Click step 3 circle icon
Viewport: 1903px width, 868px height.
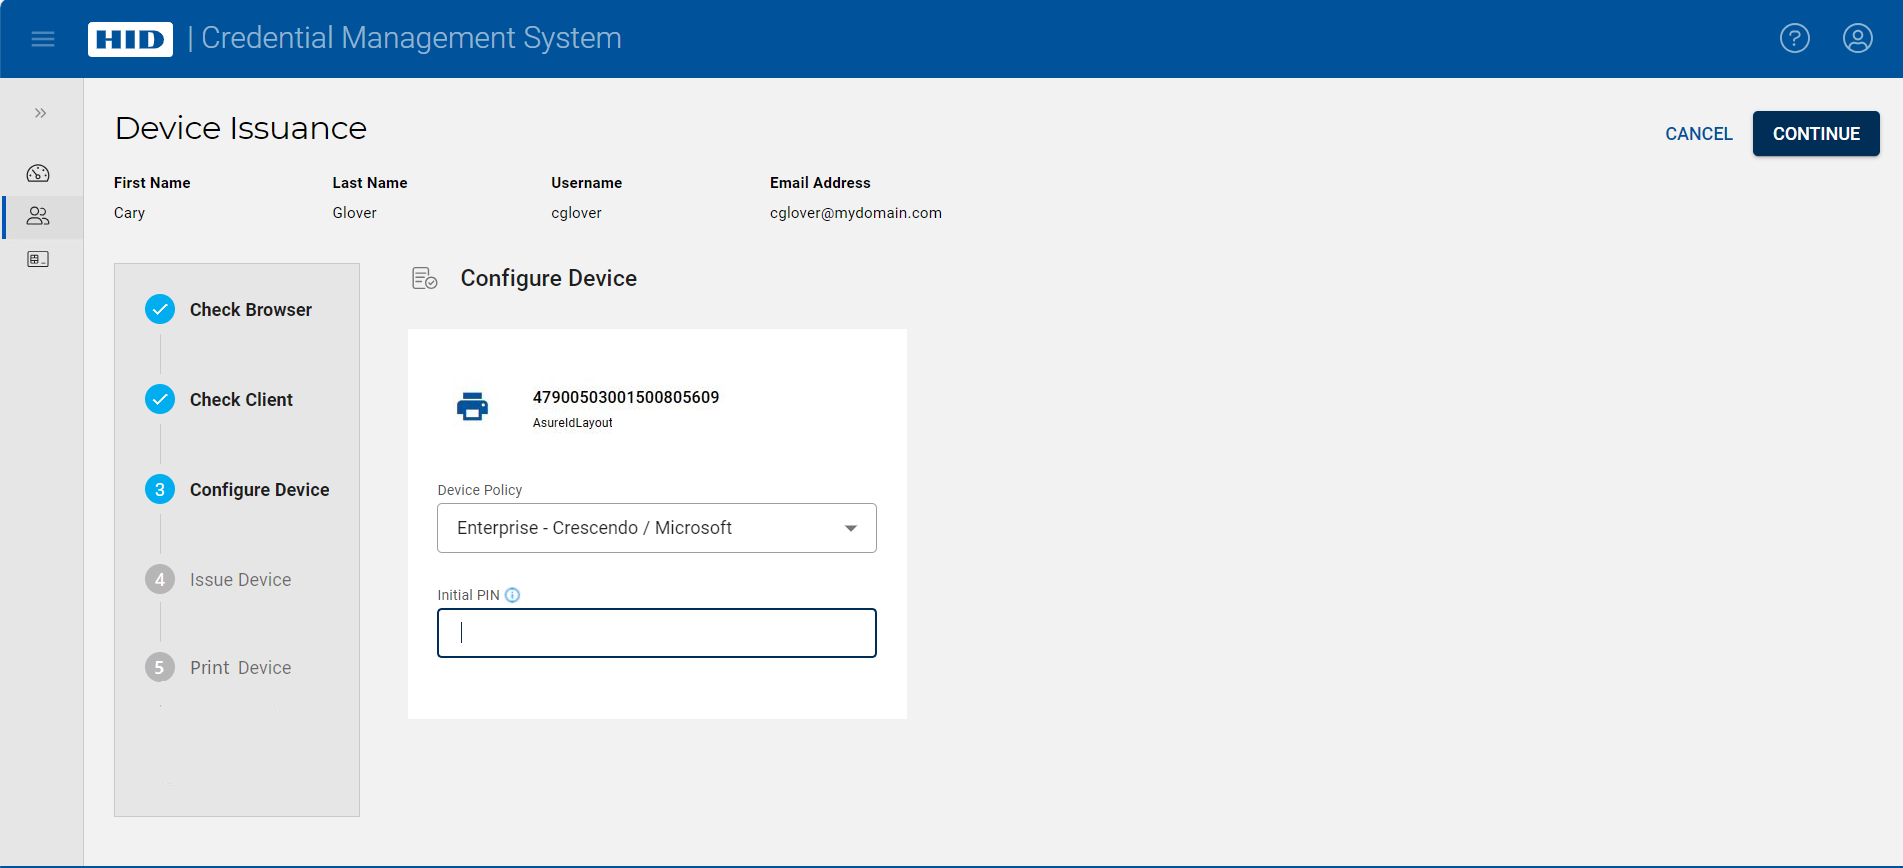160,489
